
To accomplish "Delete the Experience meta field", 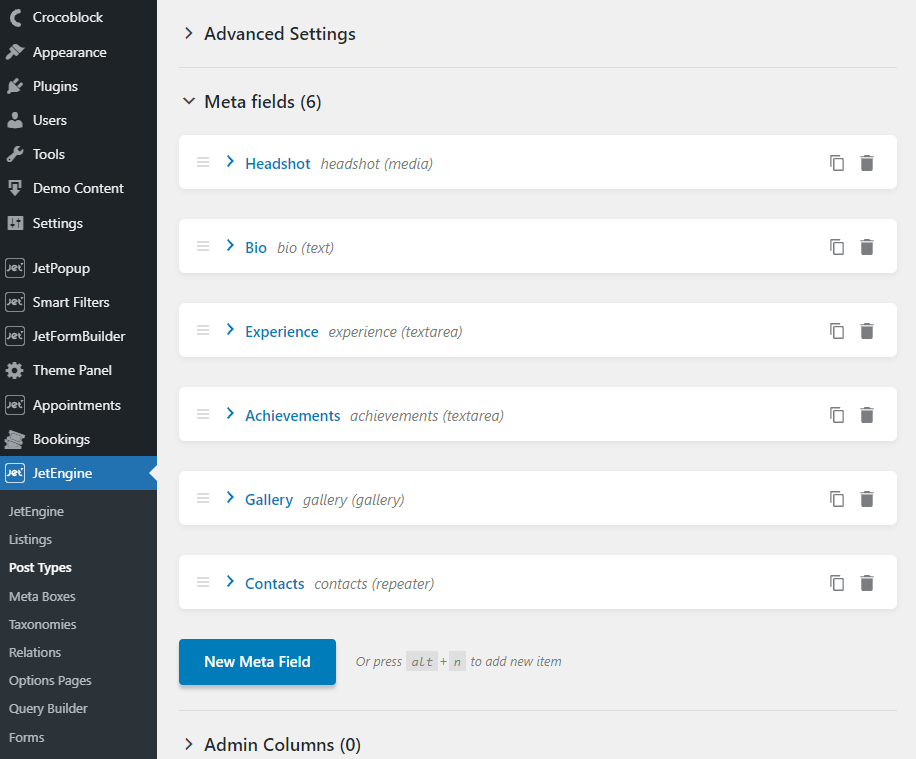I will (x=867, y=331).
